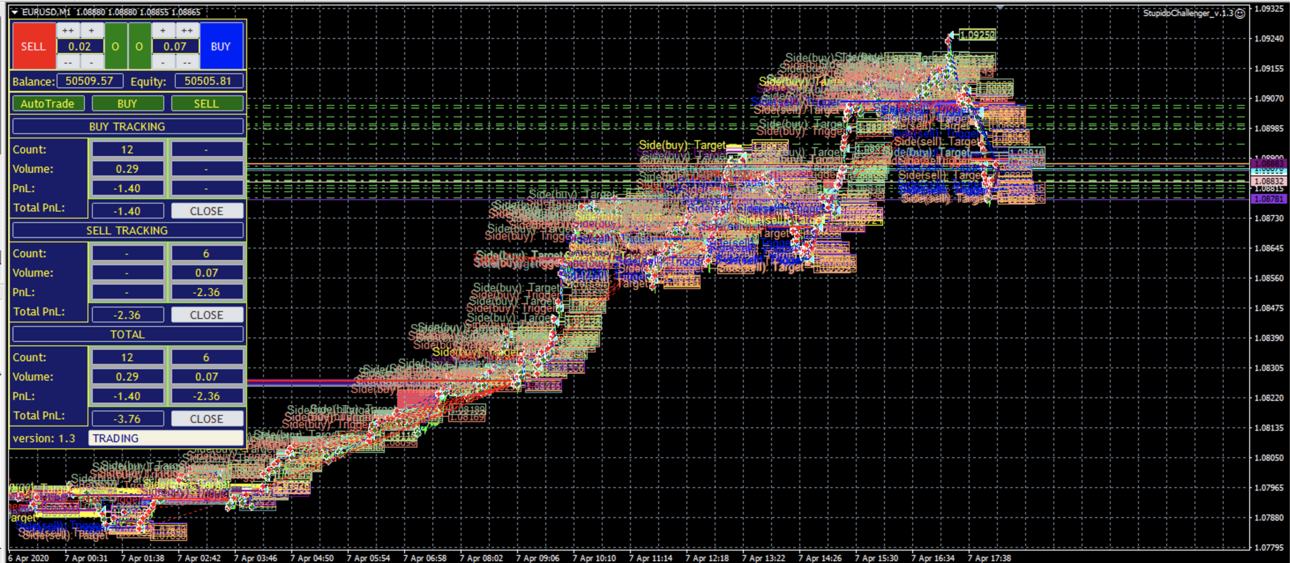The image size is (1290, 563).
Task: Click the 1.09250 price tag on chart
Action: [x=977, y=35]
